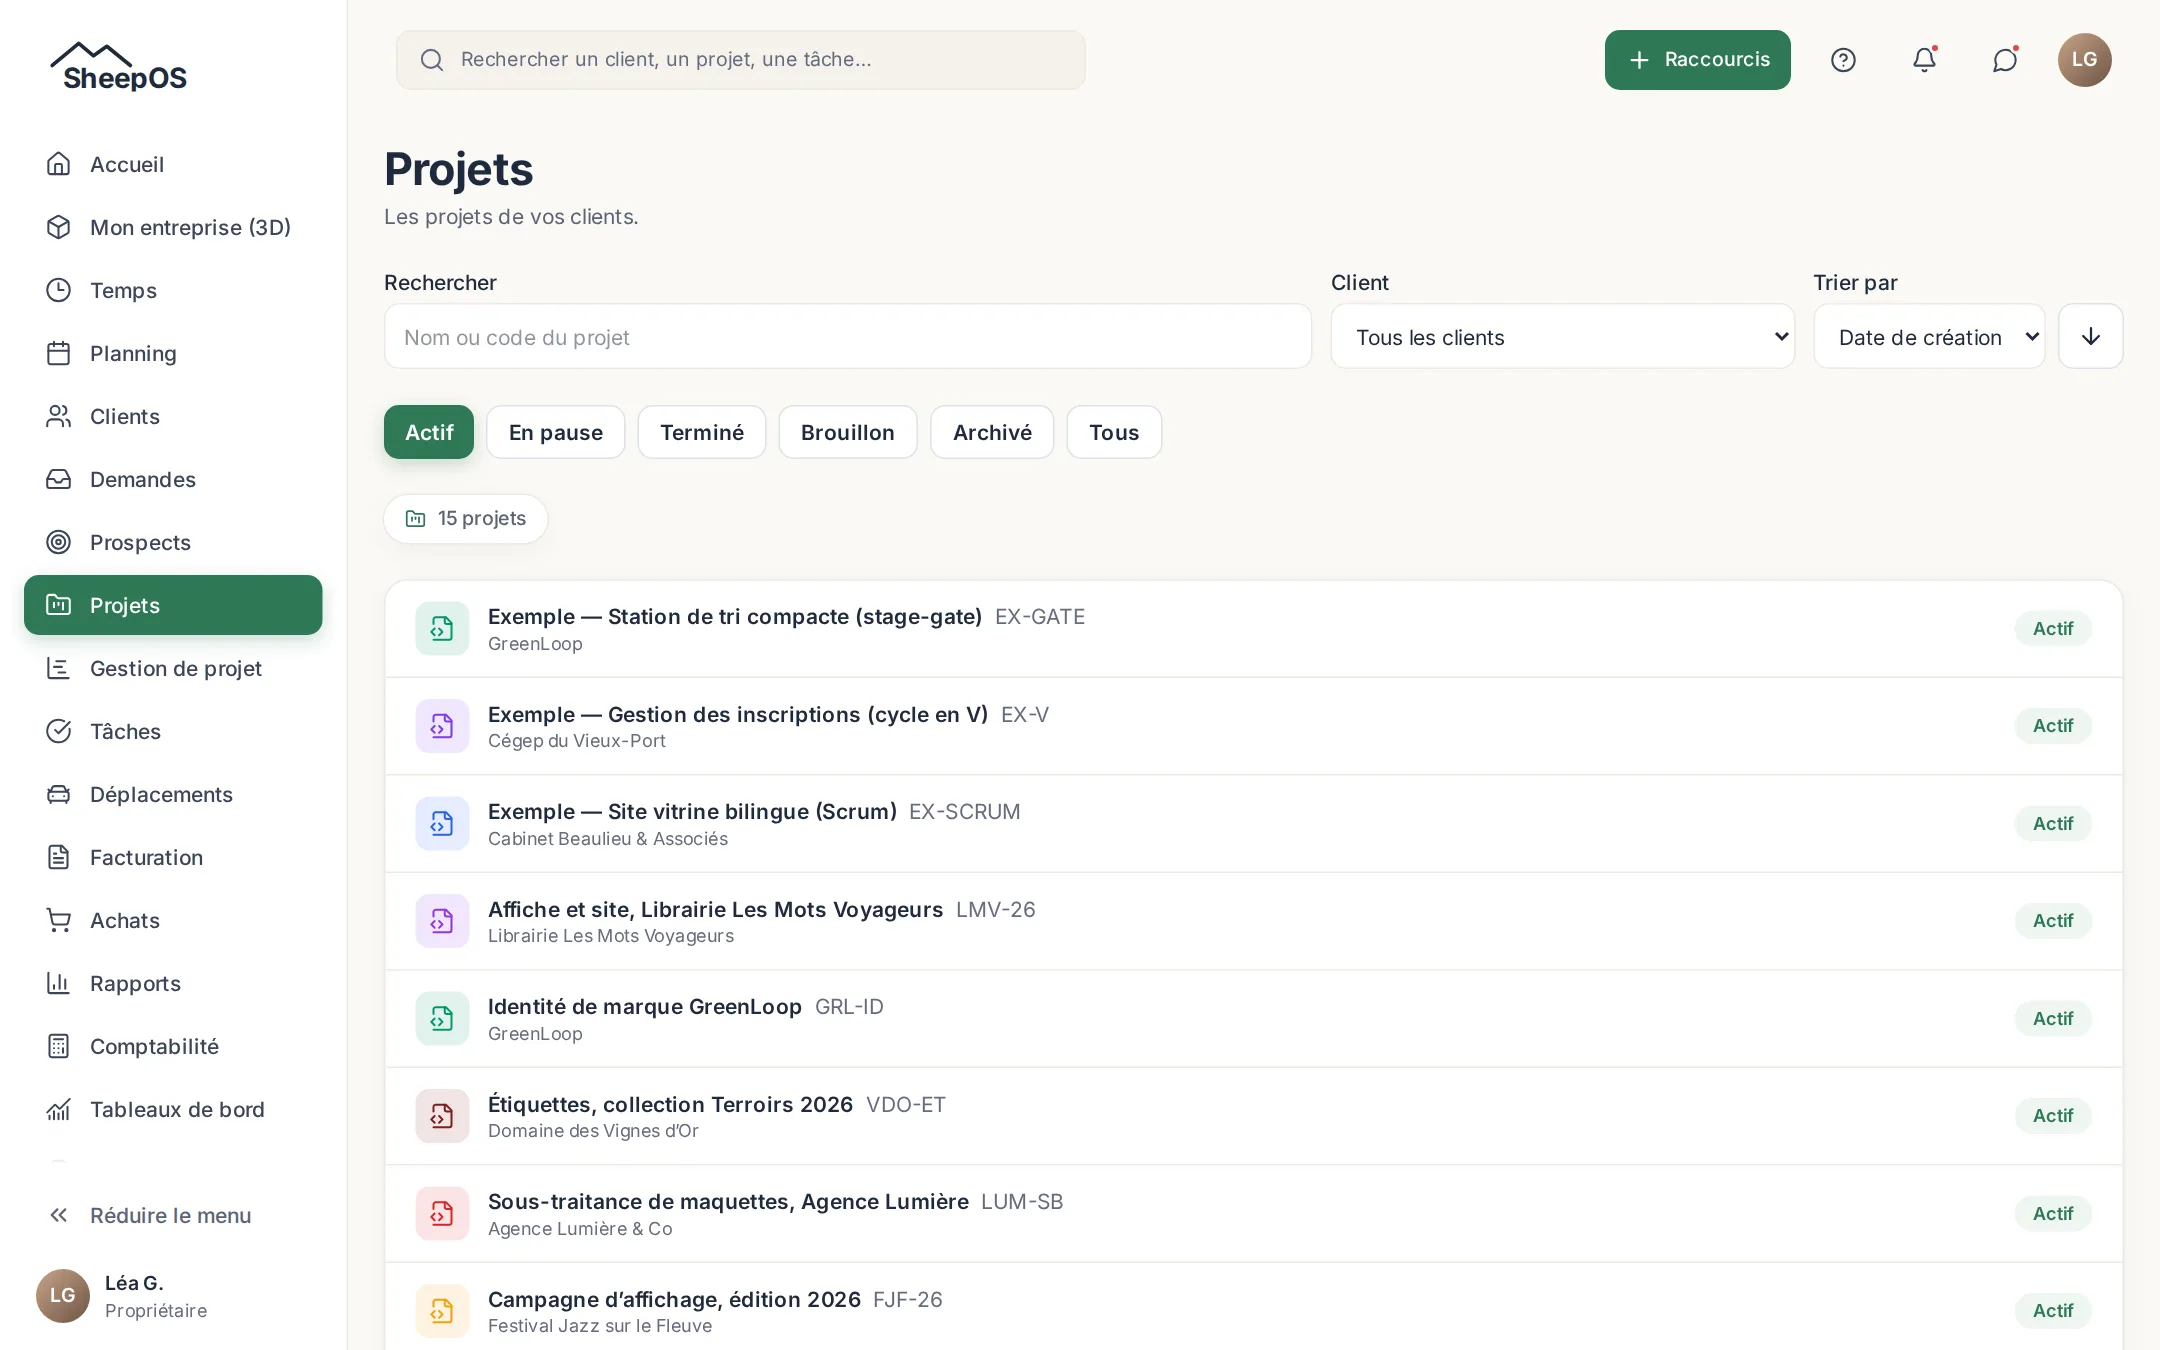2160x1350 pixels.
Task: Click the icon of VDO-ET project
Action: [x=442, y=1116]
